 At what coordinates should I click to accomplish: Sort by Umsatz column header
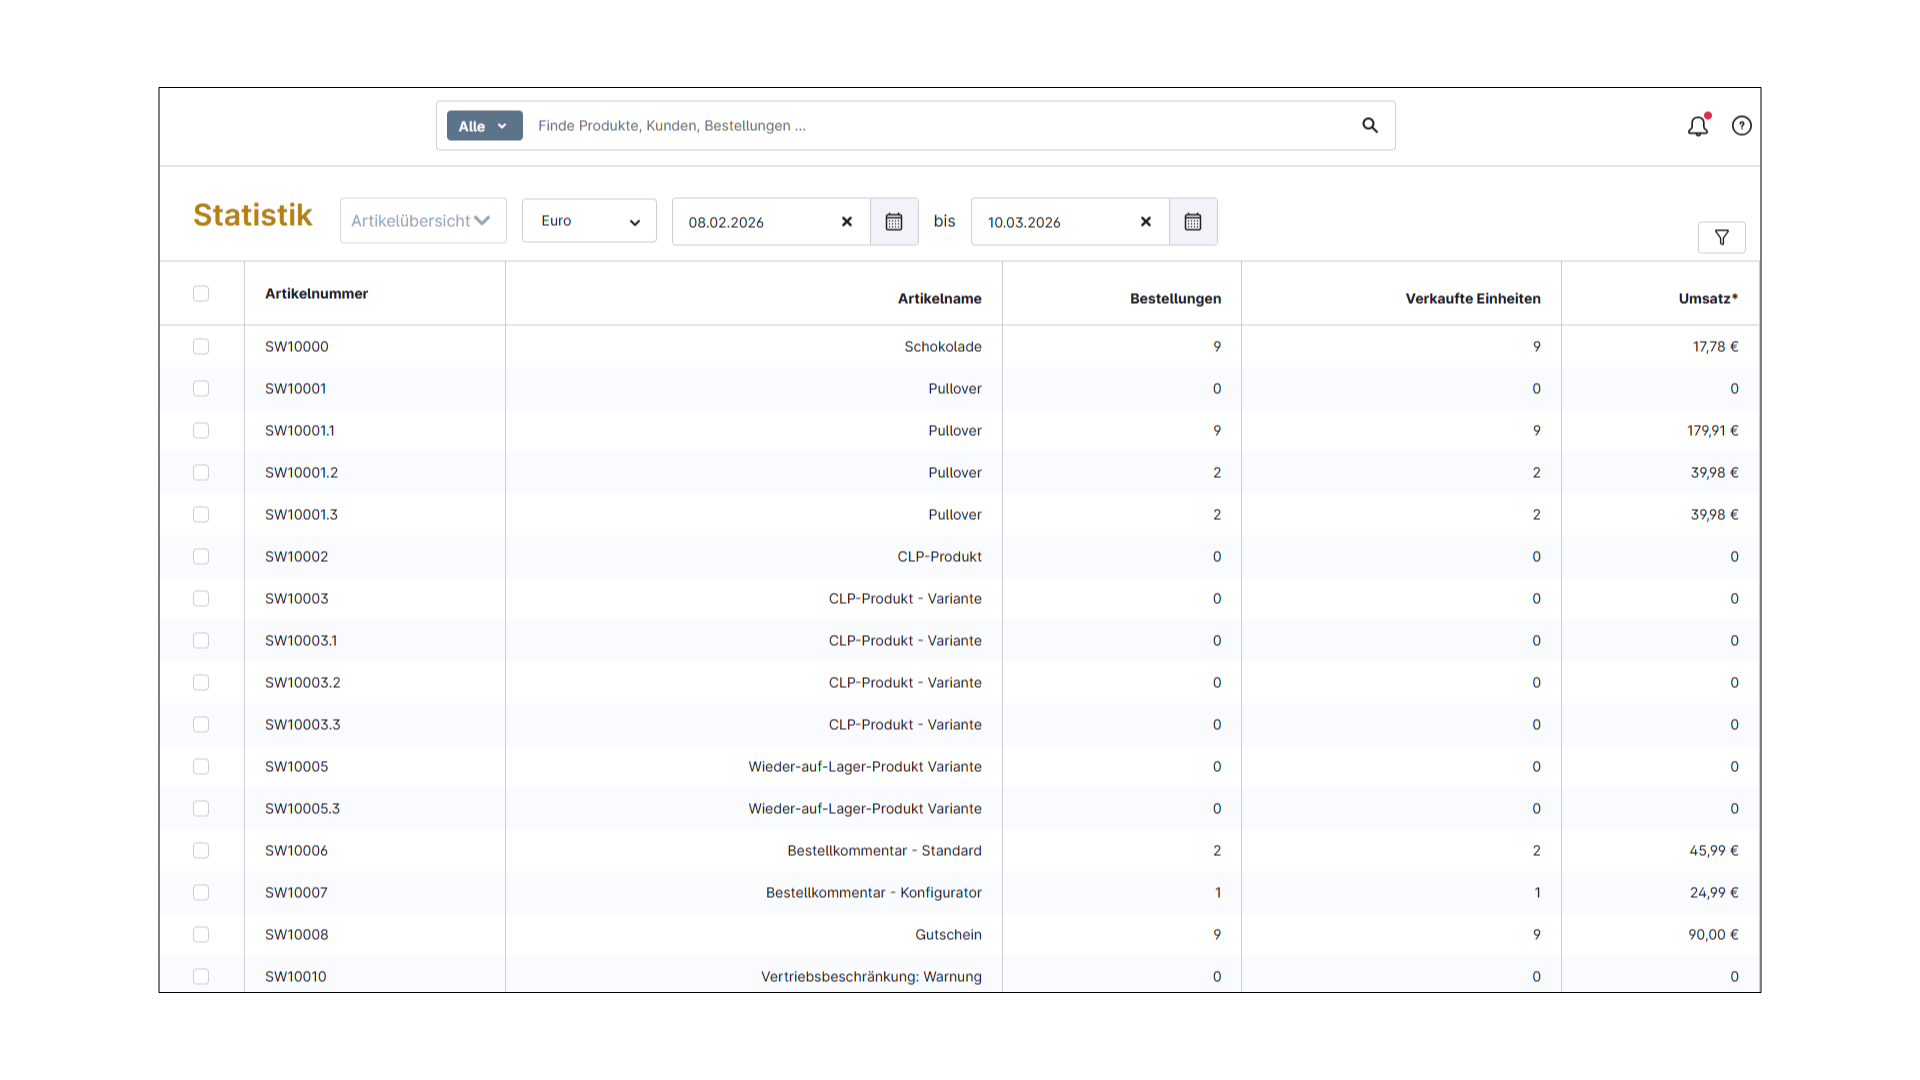tap(1707, 299)
